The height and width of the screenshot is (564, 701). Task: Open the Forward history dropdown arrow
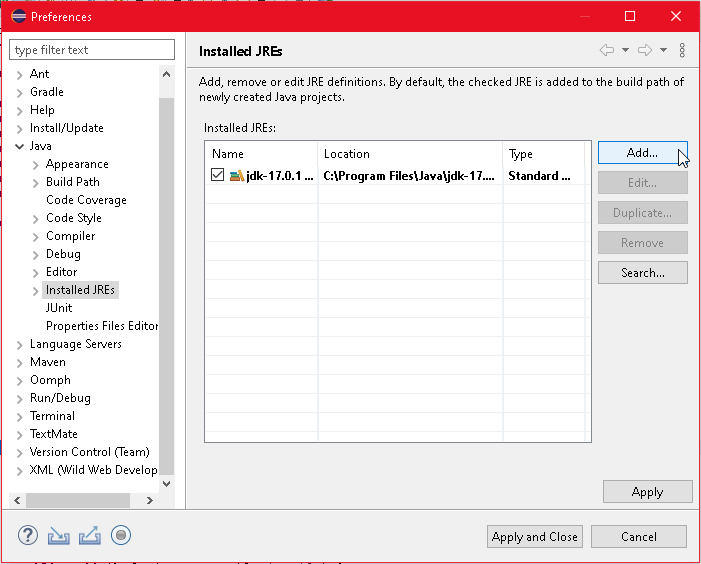663,50
